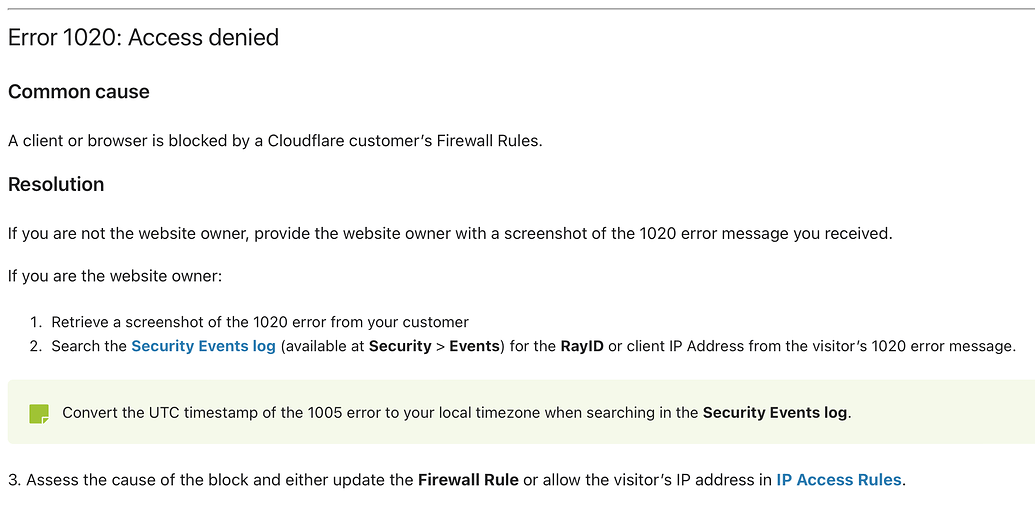Click bold Security Events log in the note
This screenshot has width=1035, height=505.
pos(775,413)
